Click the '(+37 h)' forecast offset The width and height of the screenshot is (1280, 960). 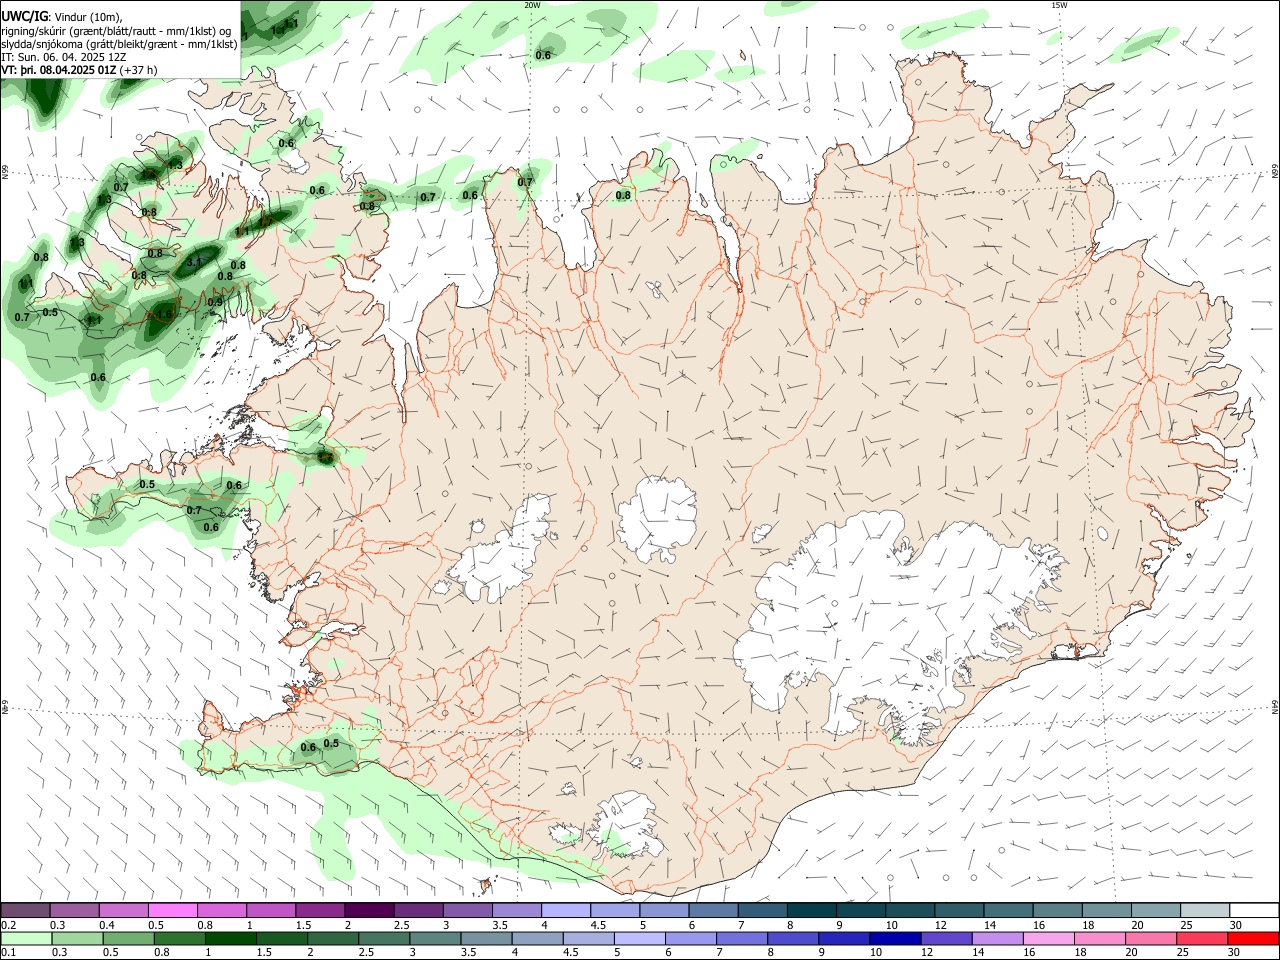click(x=138, y=70)
